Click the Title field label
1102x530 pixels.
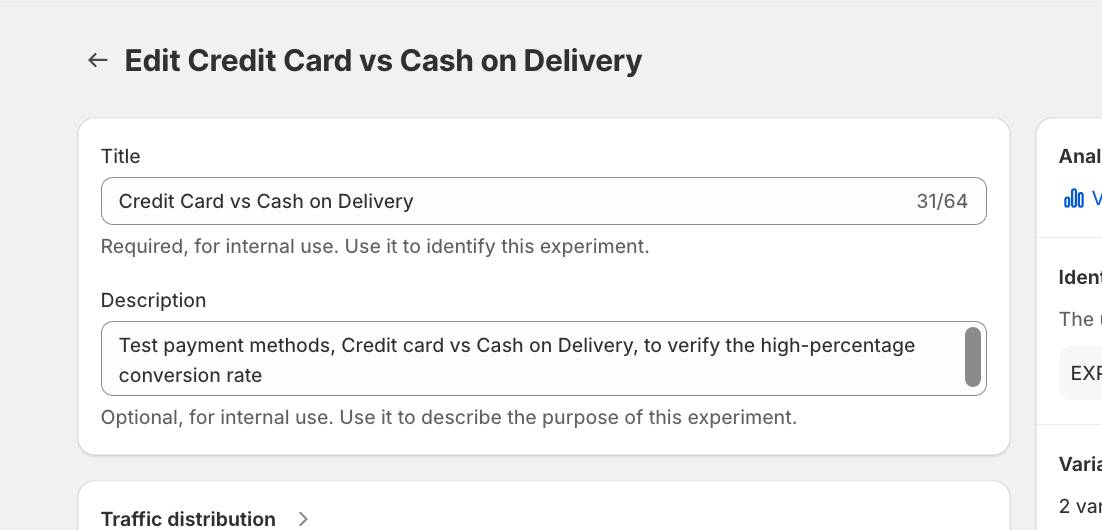pyautogui.click(x=121, y=156)
